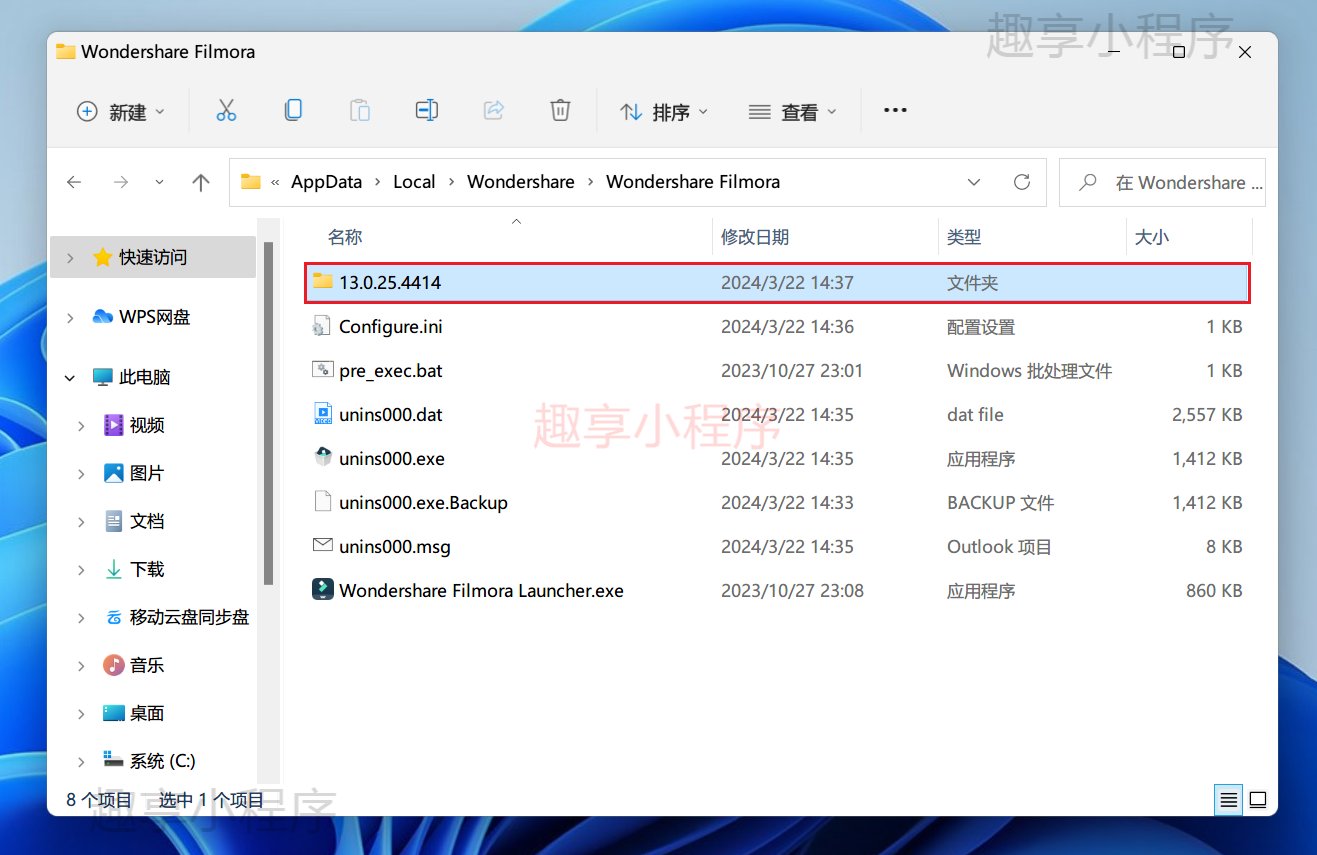1317x855 pixels.
Task: Go up one folder level arrow
Action: (201, 182)
